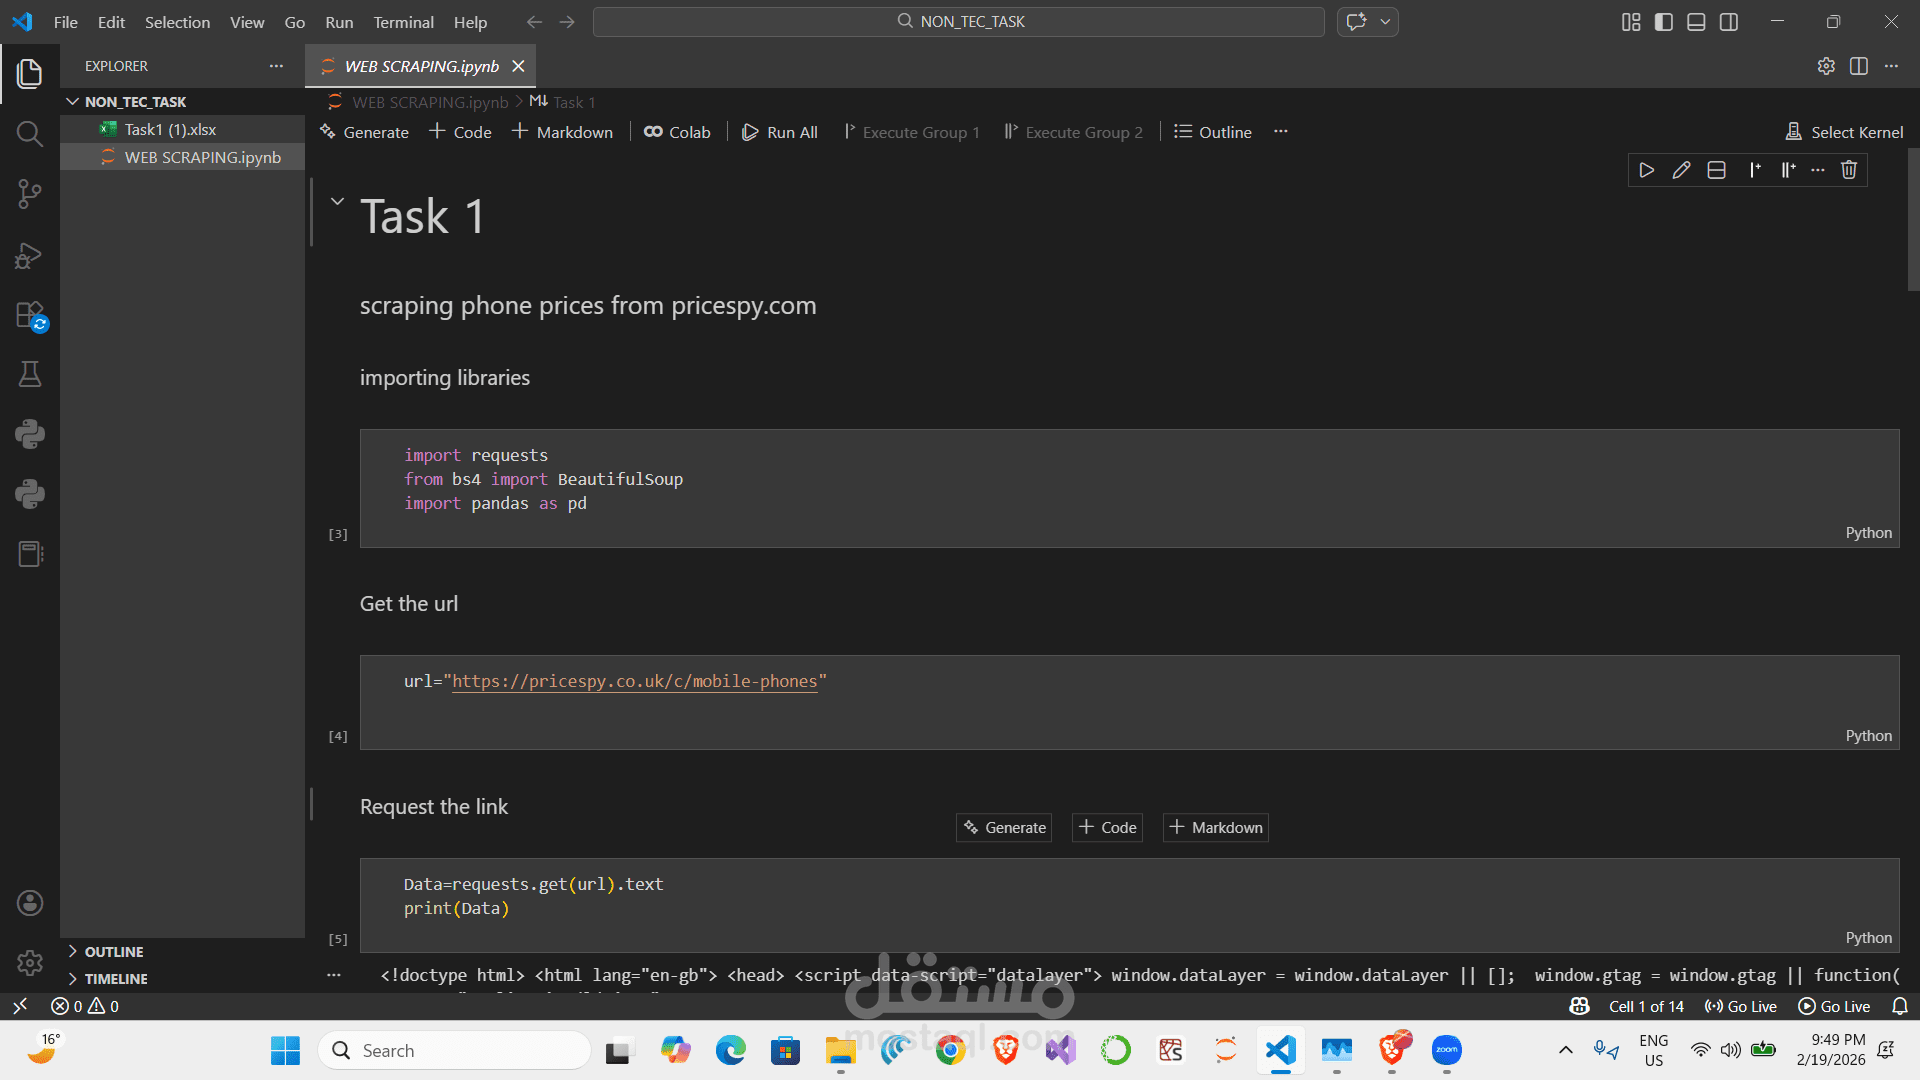Open Source Control view
This screenshot has width=1920, height=1080.
(x=30, y=194)
